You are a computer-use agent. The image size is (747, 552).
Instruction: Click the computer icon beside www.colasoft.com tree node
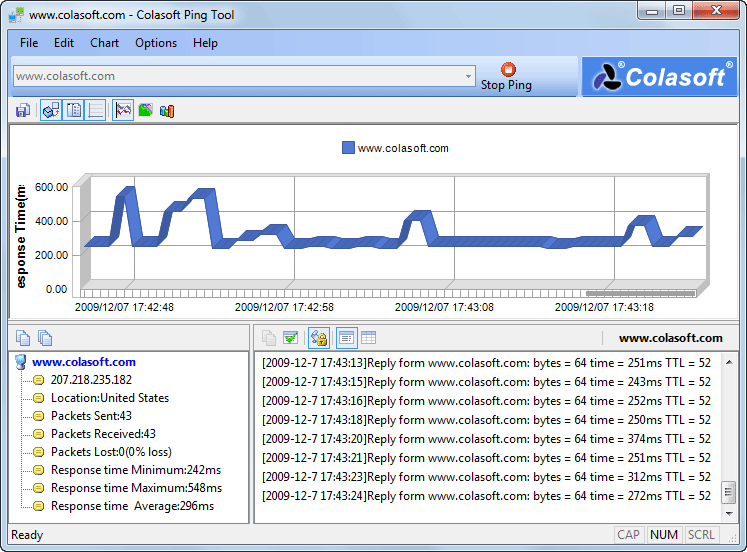click(x=20, y=362)
